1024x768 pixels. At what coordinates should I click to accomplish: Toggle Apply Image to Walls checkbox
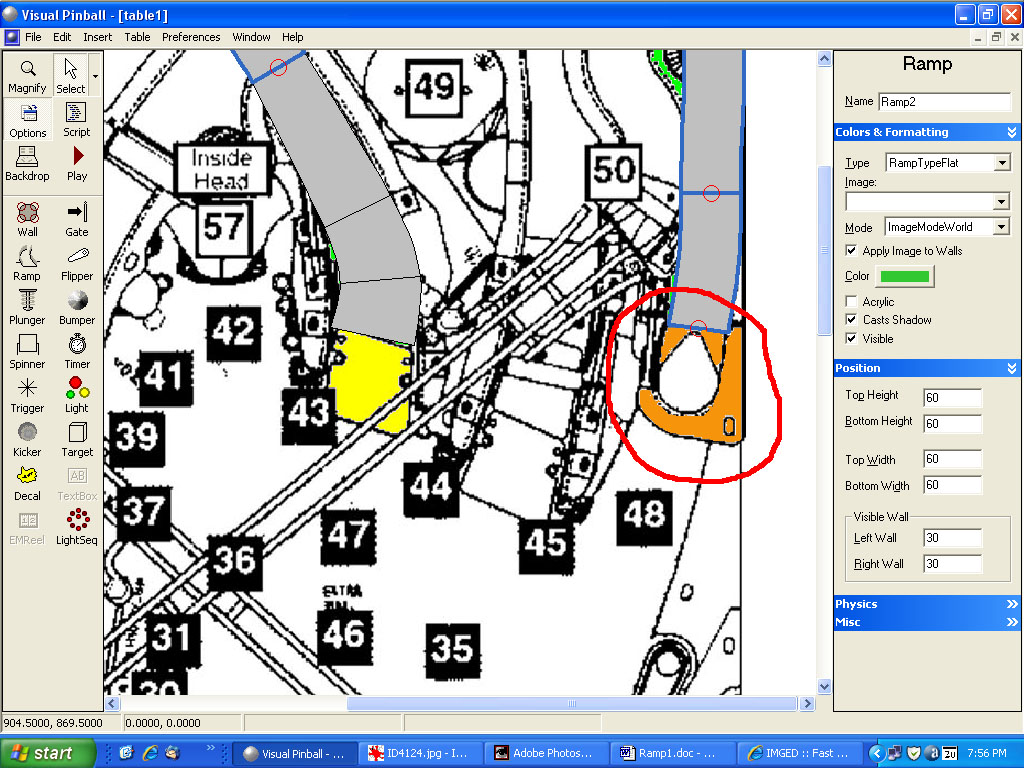pyautogui.click(x=852, y=251)
